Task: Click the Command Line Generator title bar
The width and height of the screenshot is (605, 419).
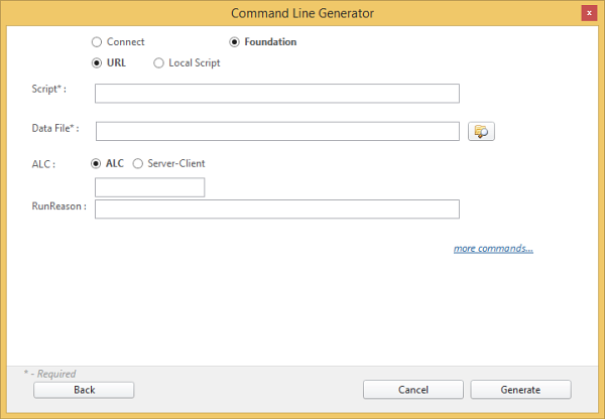Action: [x=301, y=12]
